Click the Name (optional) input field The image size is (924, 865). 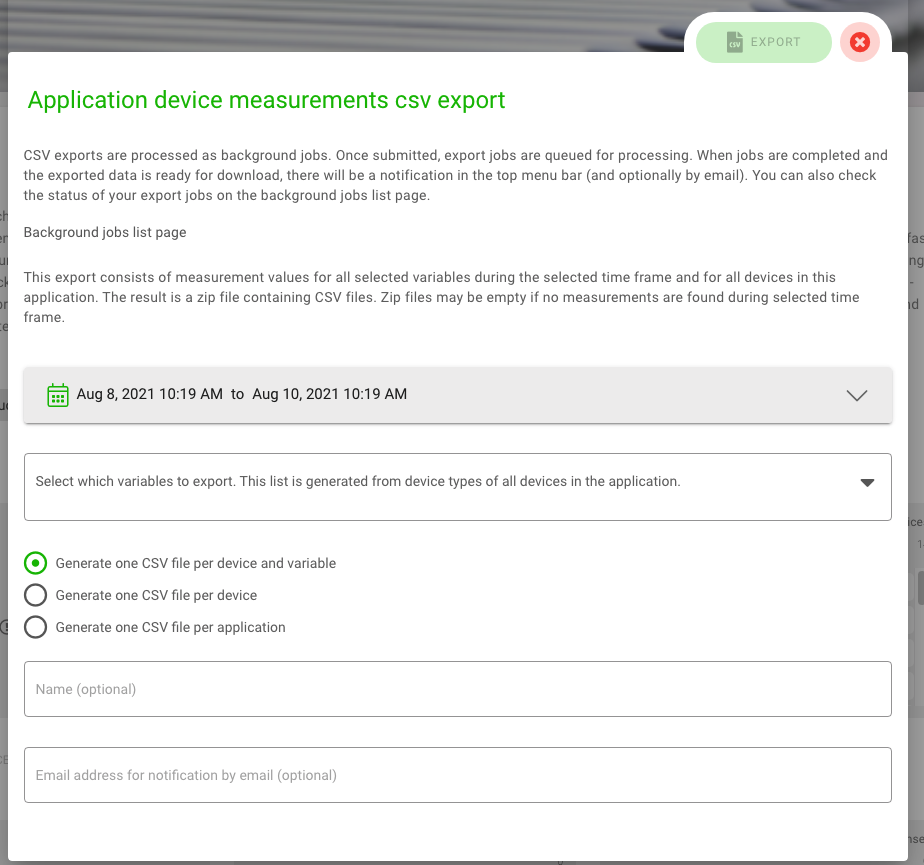pyautogui.click(x=457, y=689)
